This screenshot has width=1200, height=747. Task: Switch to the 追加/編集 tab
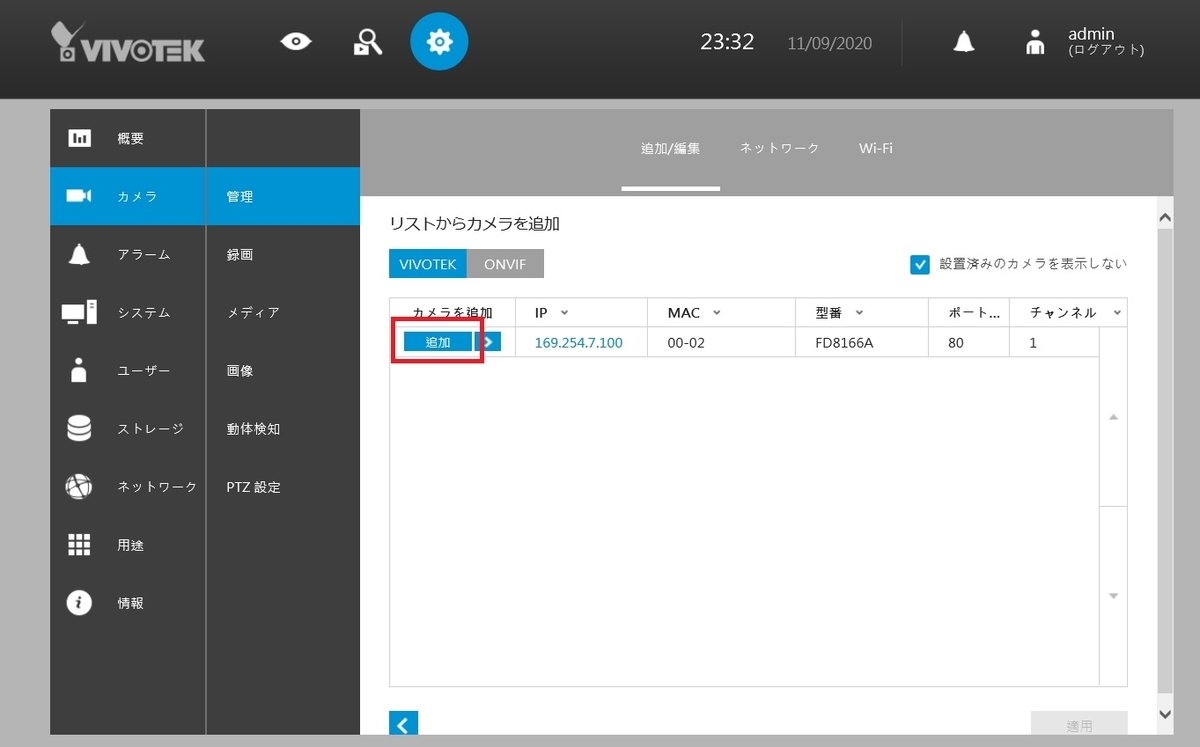click(x=670, y=148)
